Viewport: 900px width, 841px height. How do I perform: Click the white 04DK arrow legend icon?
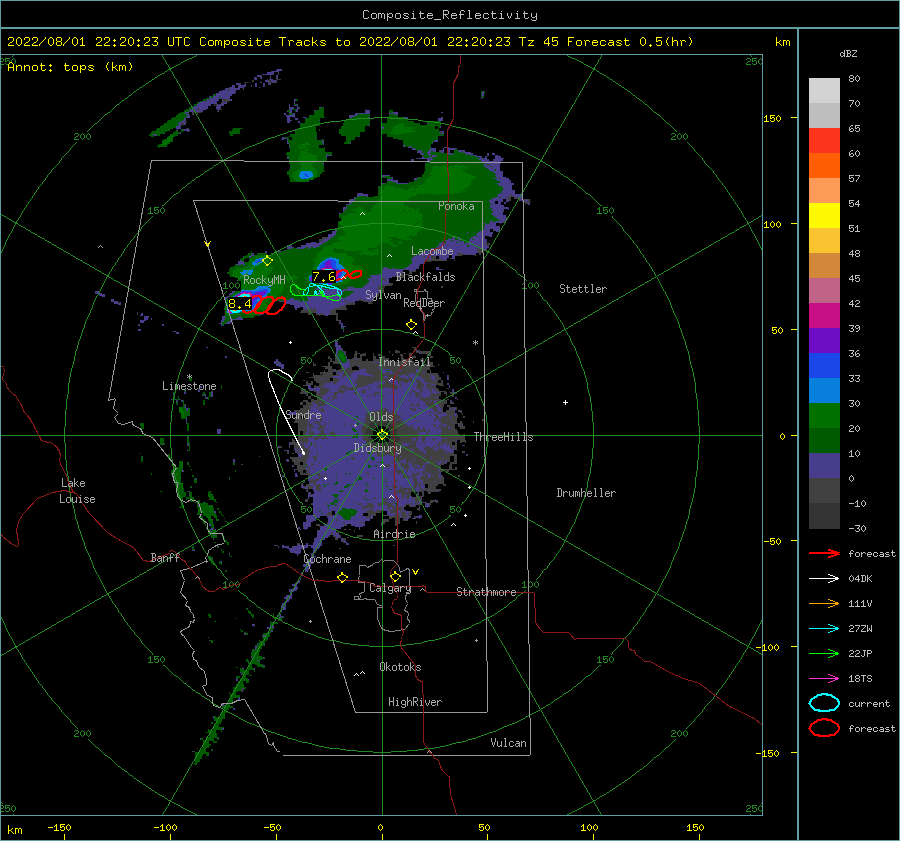point(824,578)
